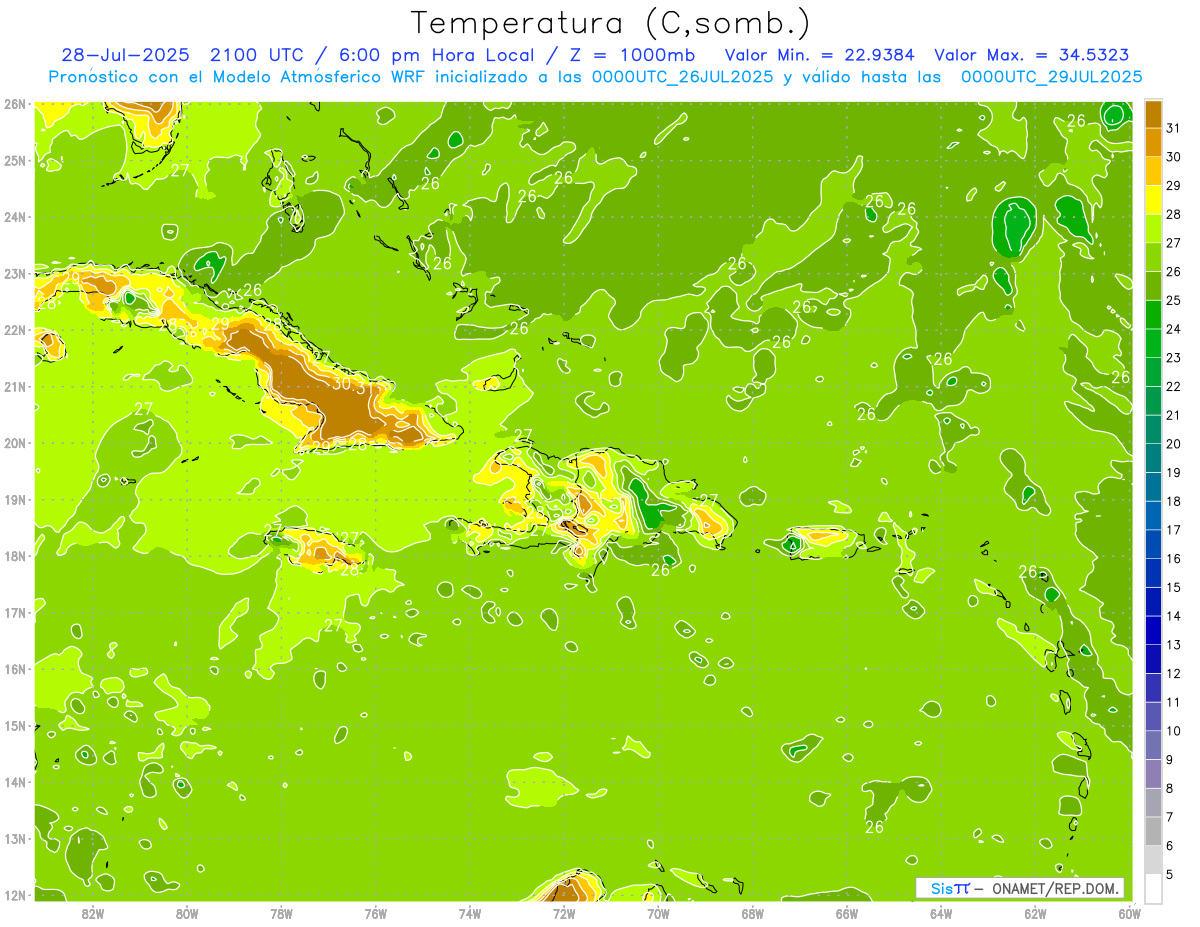1200x927 pixels.
Task: Select the valid-until time '0000UTC_29JUL2025'
Action: pyautogui.click(x=1052, y=77)
